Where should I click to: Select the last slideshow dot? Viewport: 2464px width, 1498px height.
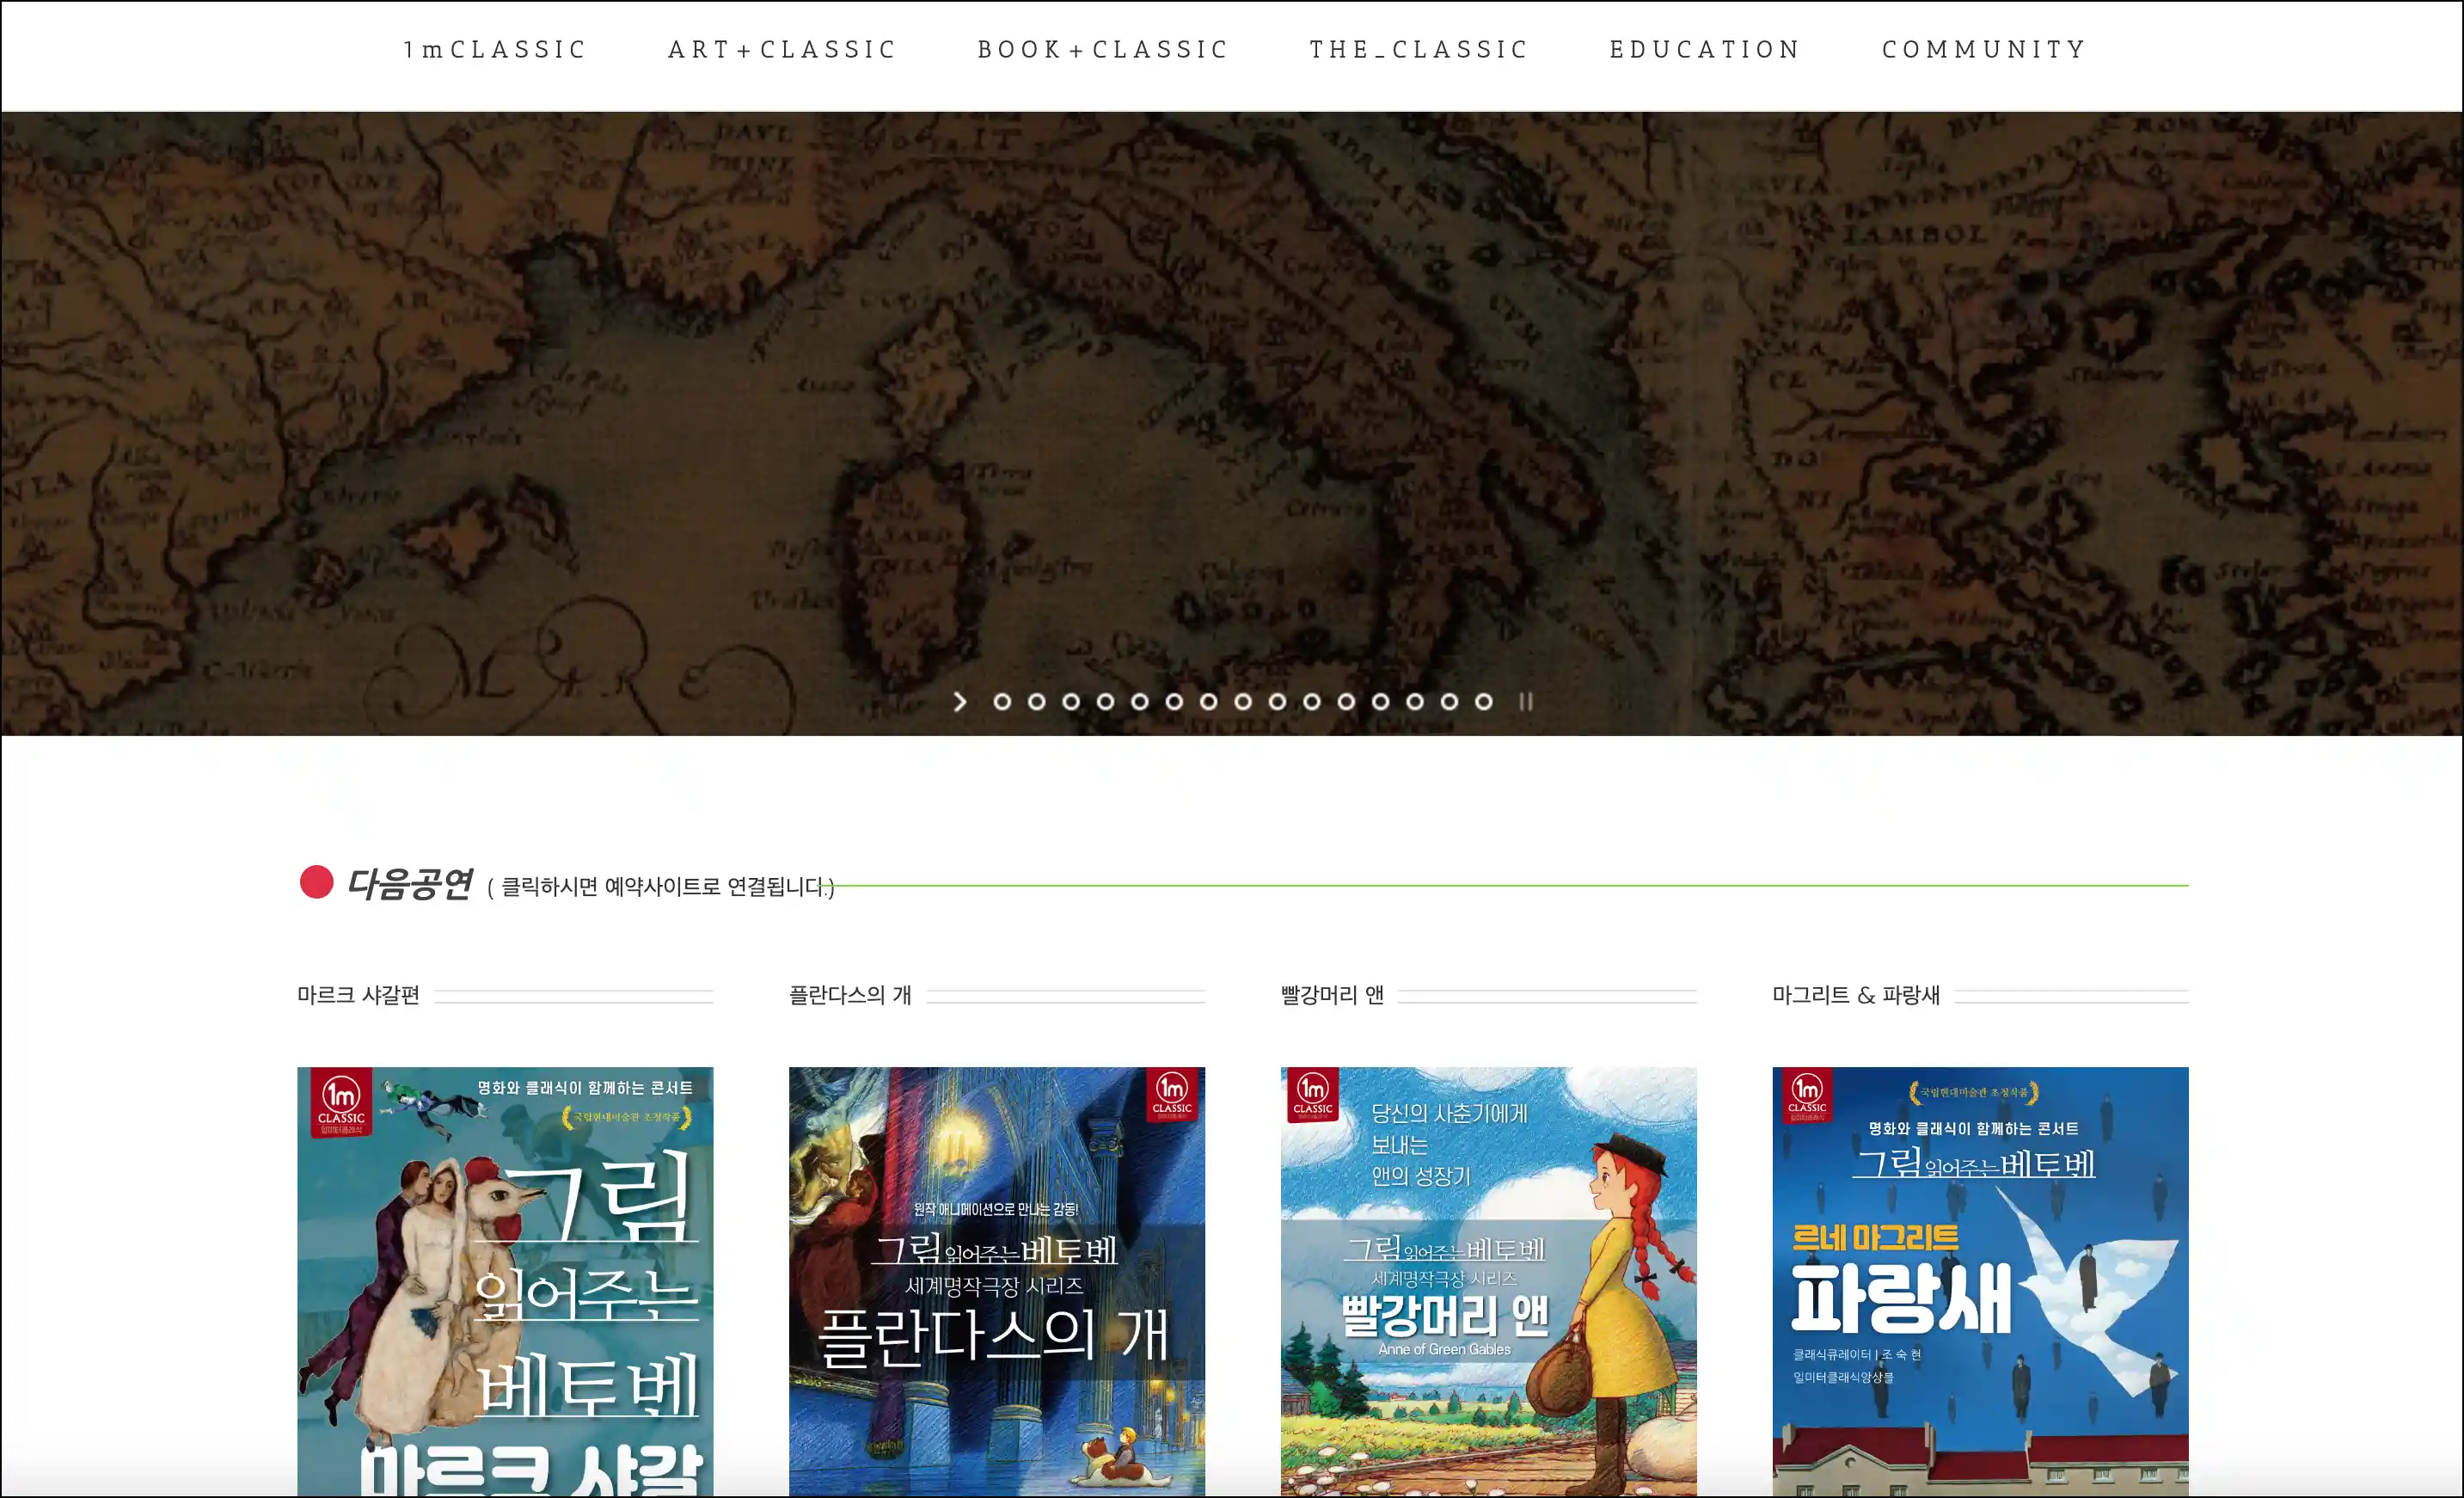tap(1484, 702)
